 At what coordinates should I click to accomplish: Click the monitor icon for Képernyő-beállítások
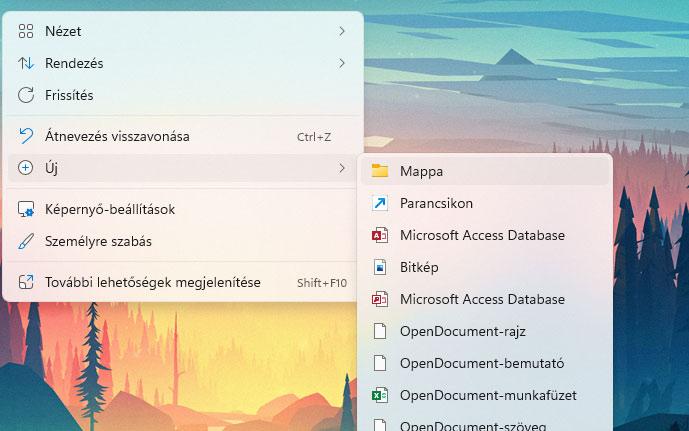26,209
